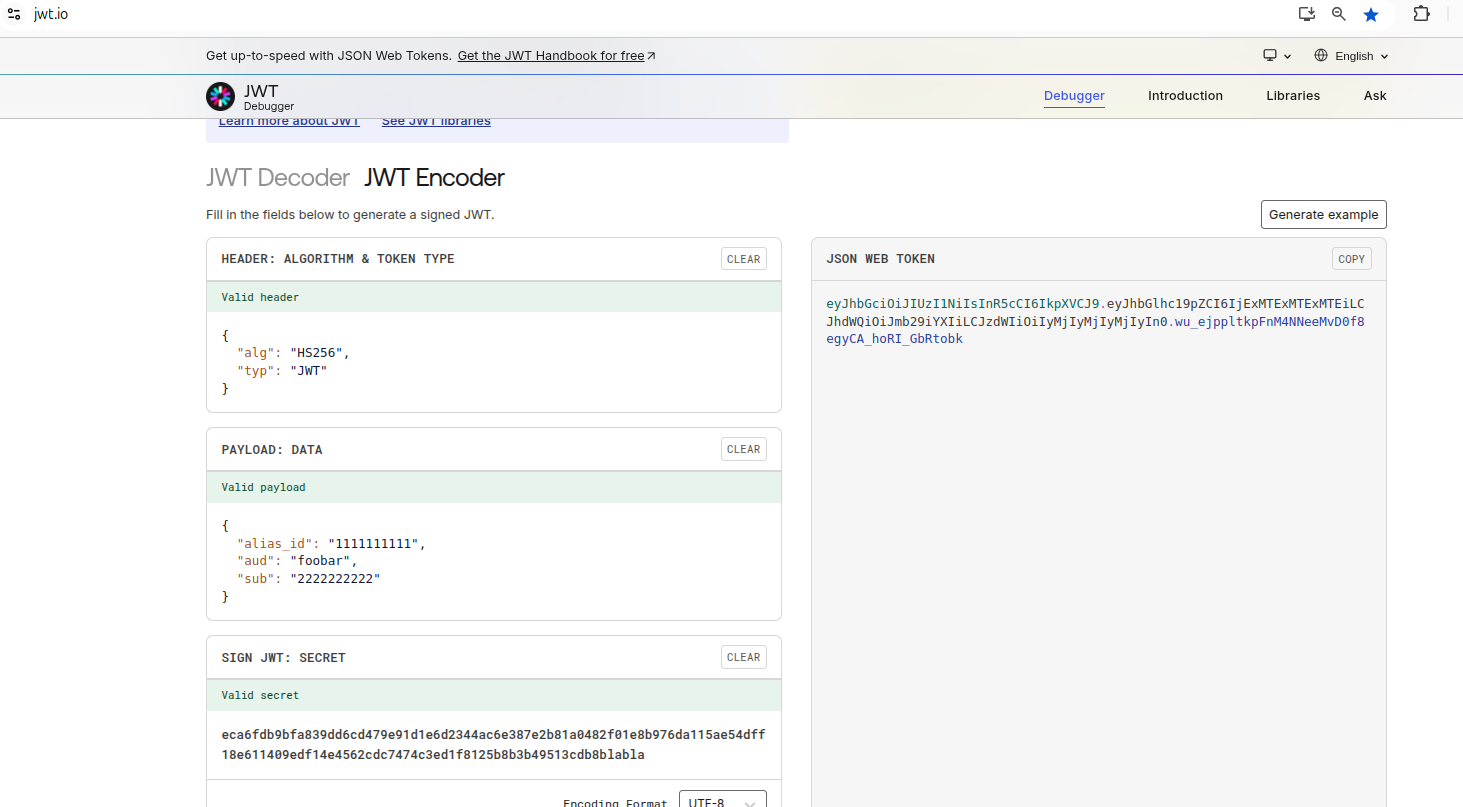This screenshot has height=807, width=1463.
Task: Clear the payload data section
Action: point(743,449)
